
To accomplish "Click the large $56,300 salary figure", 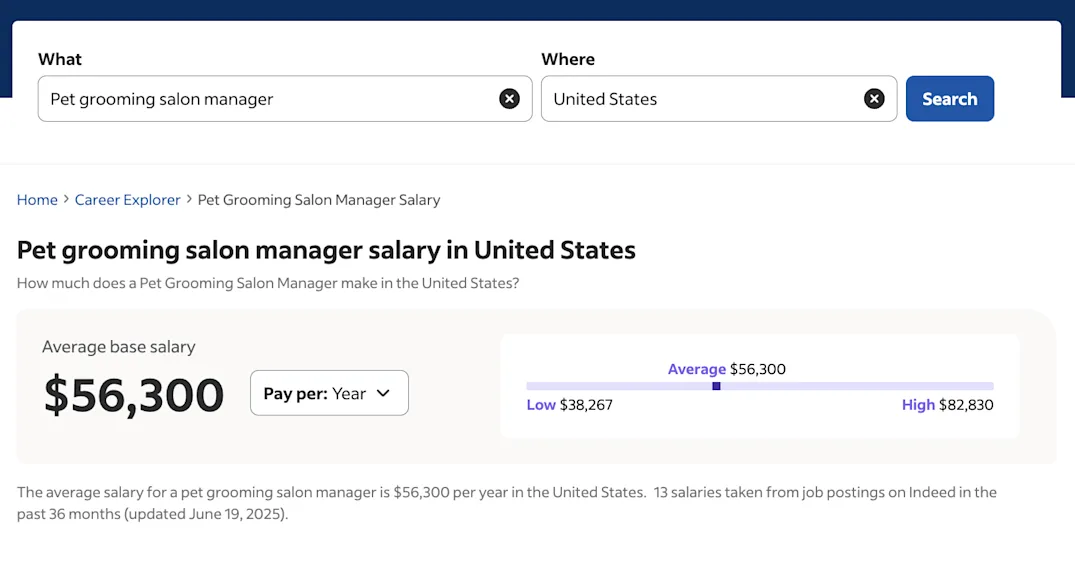I will tap(134, 395).
